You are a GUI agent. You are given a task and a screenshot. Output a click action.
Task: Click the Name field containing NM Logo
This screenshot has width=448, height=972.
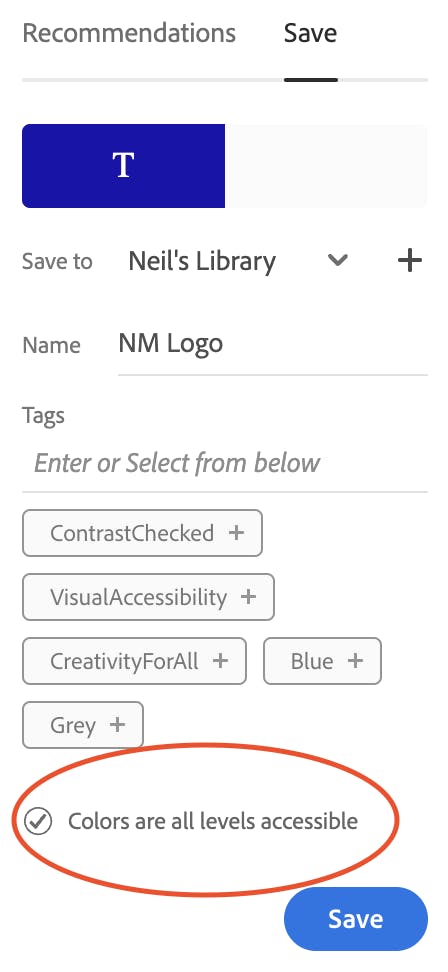tap(273, 345)
